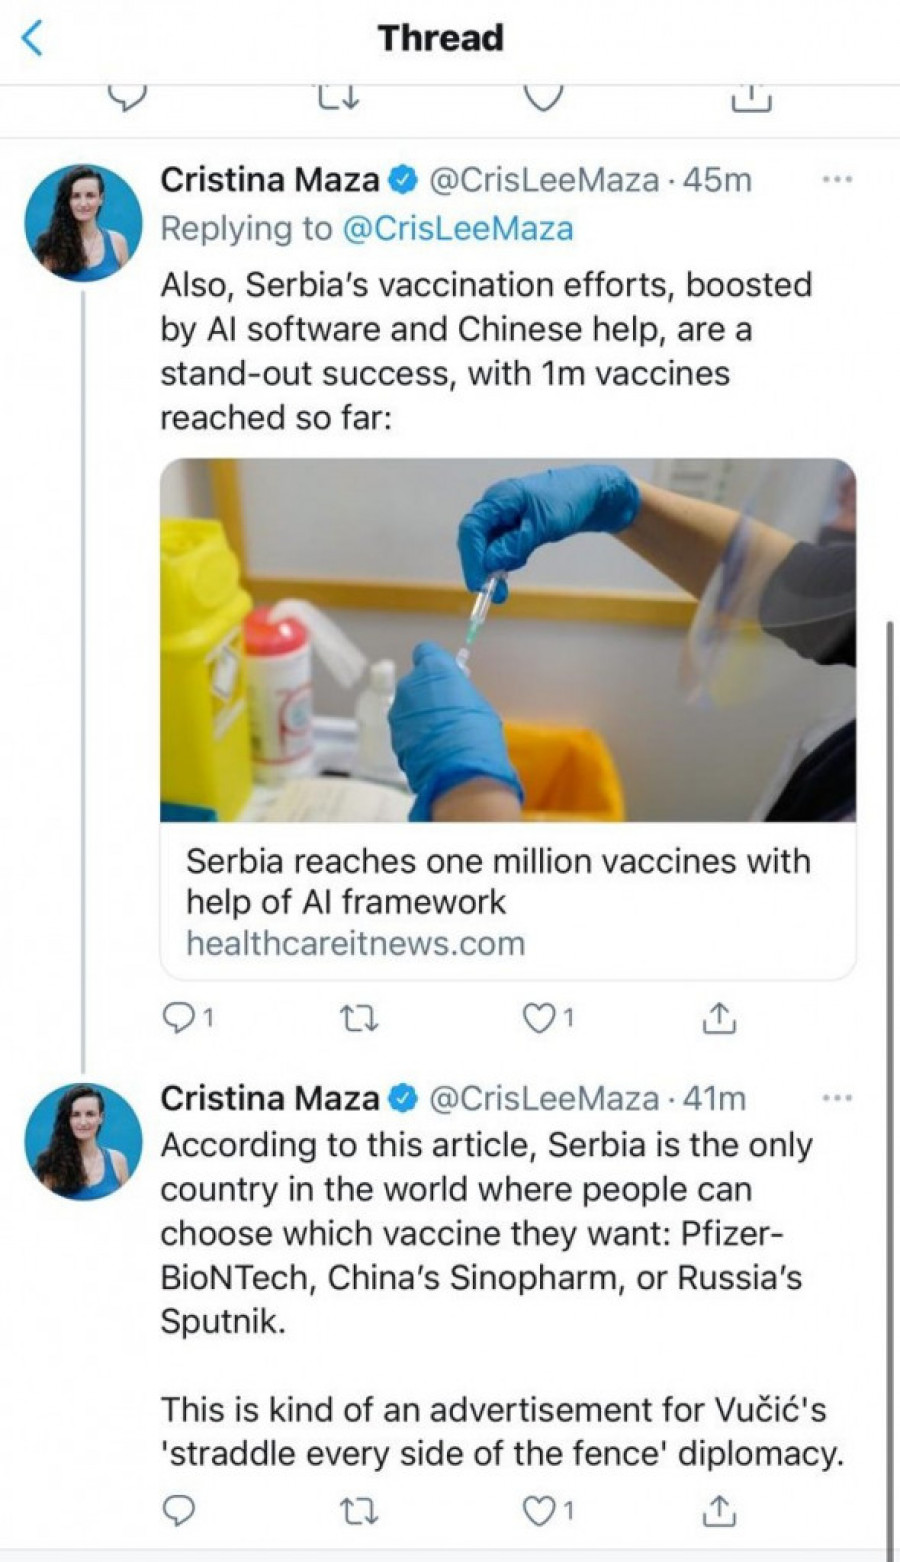Share the Vučić diplomacy tweet
The image size is (900, 1562).
[x=719, y=1510]
